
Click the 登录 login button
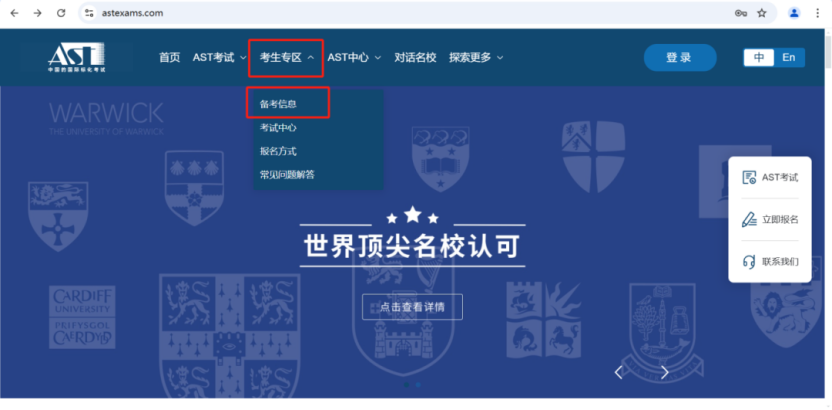(x=679, y=58)
